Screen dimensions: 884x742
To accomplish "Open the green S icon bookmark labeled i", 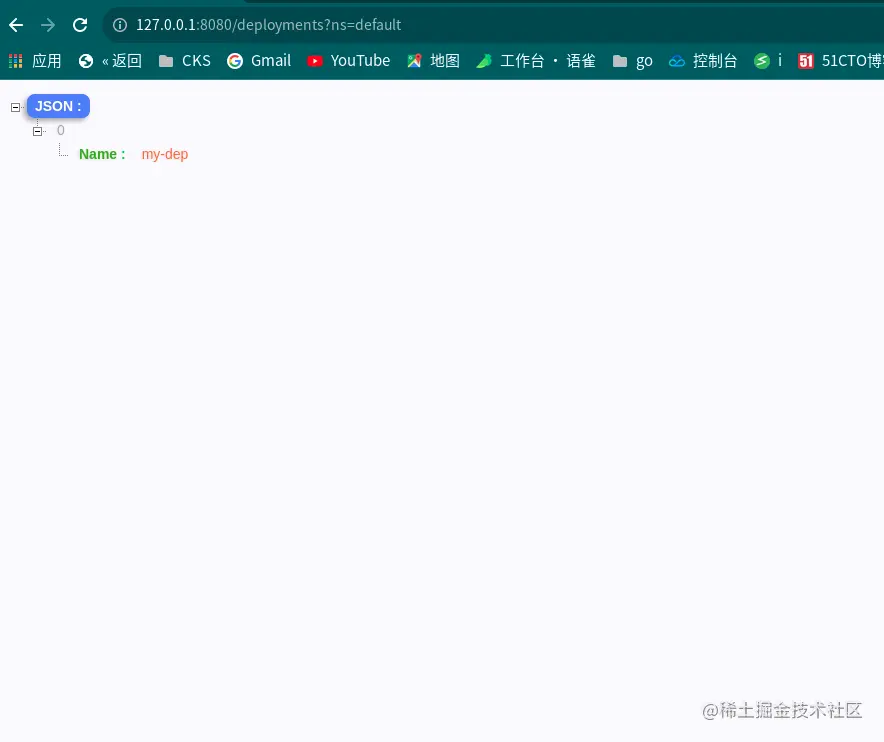I will [x=768, y=61].
